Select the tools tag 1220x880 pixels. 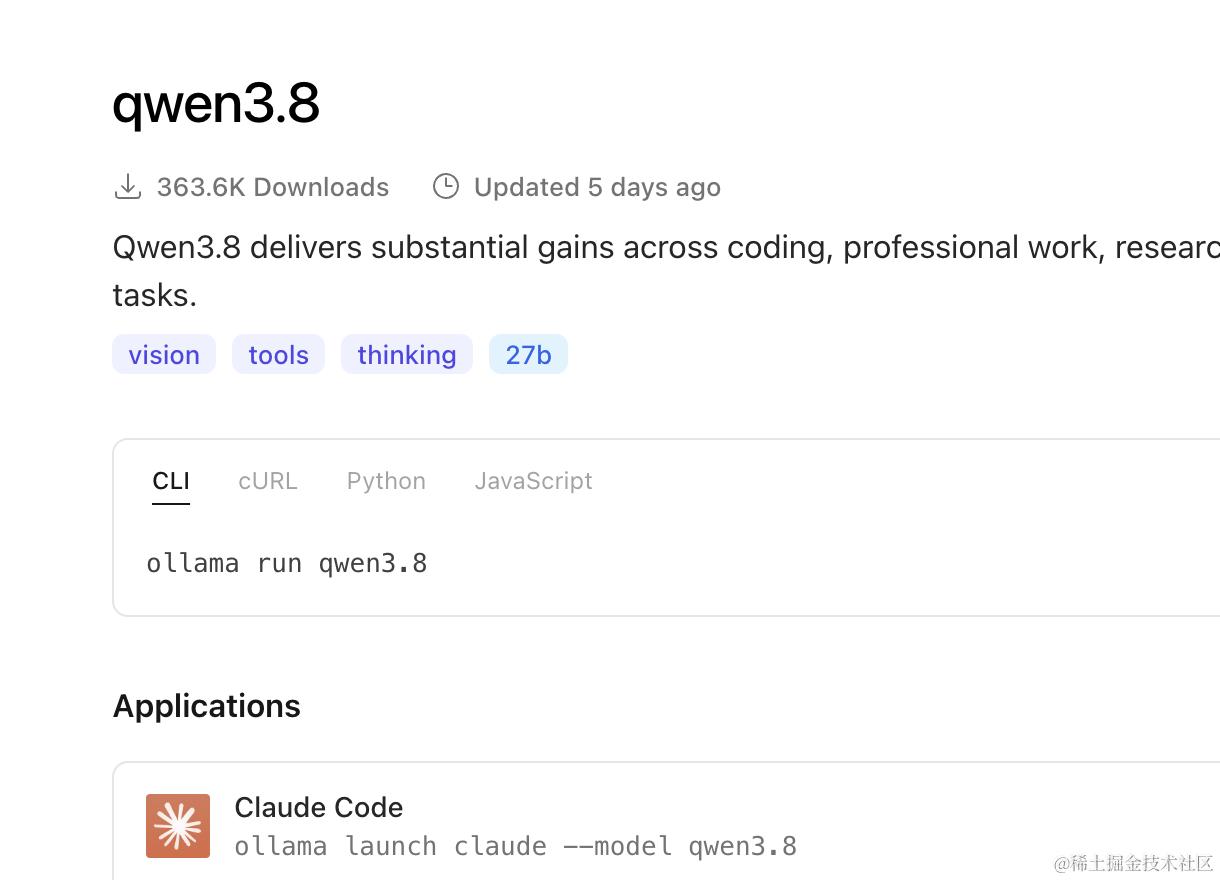point(278,355)
